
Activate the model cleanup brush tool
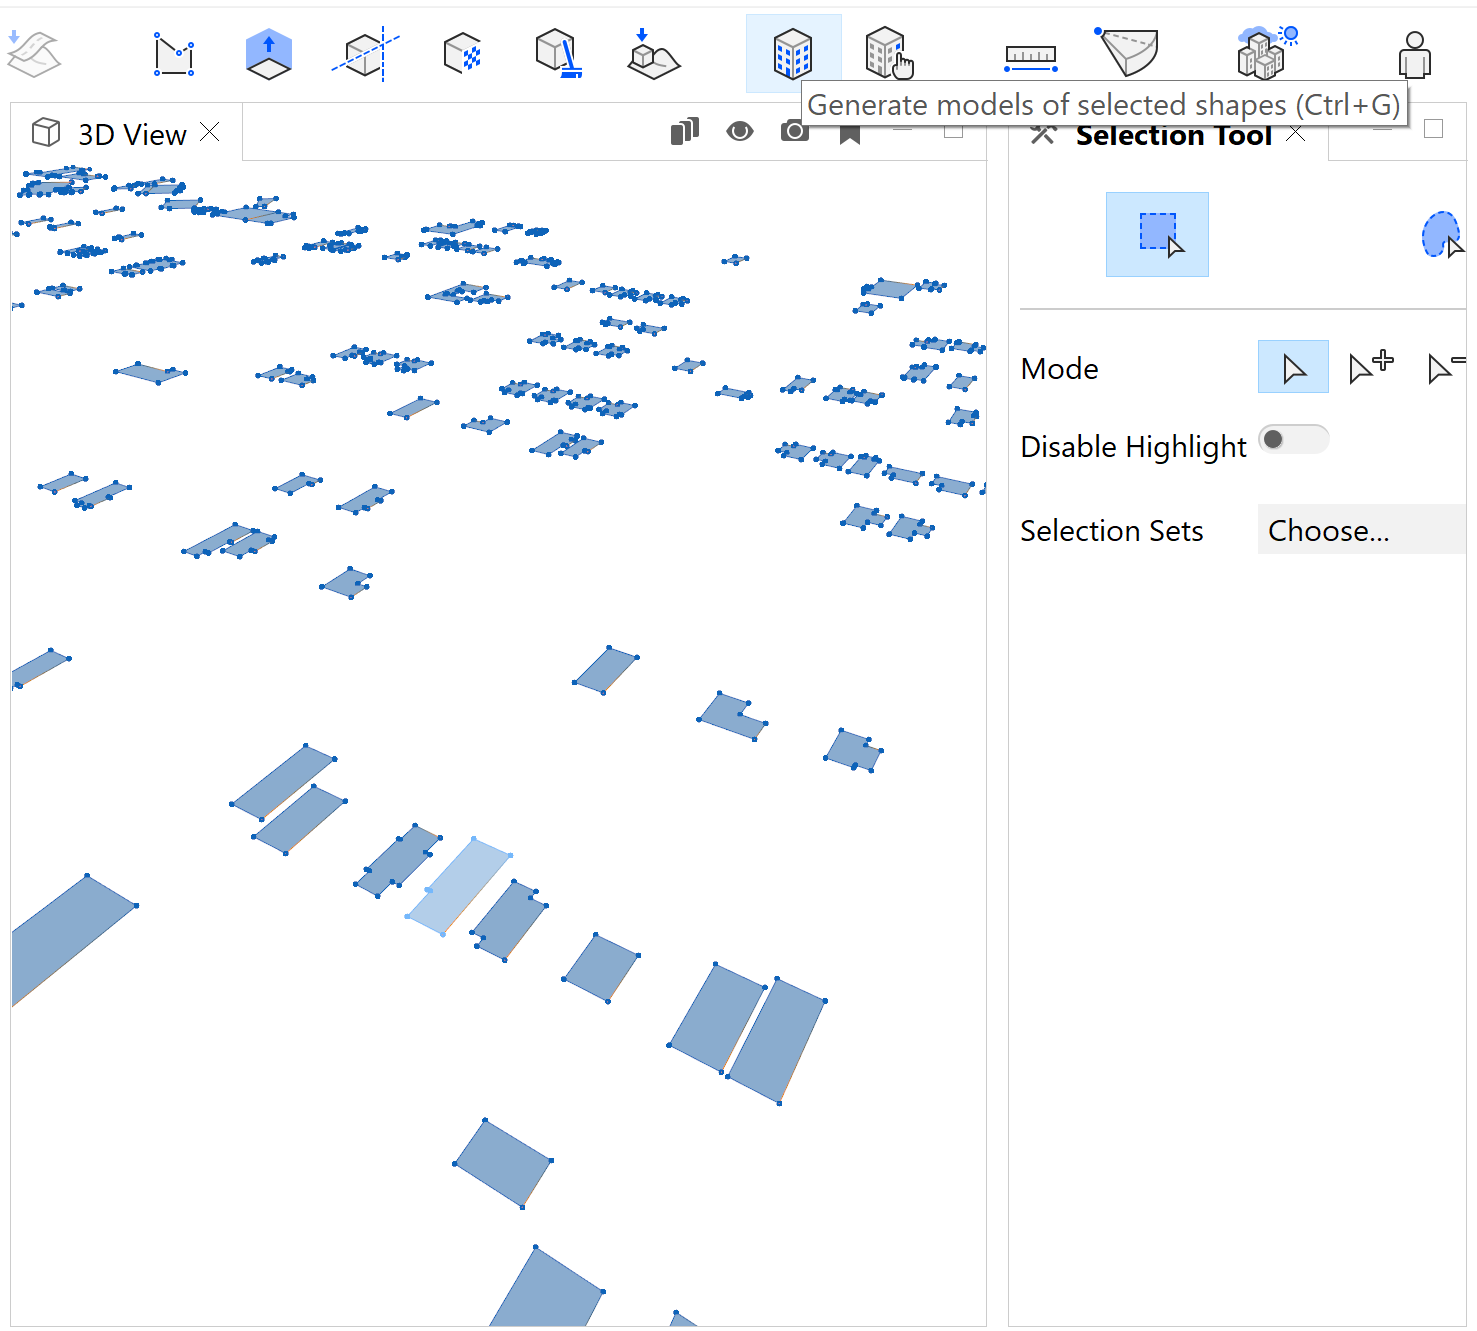(557, 52)
